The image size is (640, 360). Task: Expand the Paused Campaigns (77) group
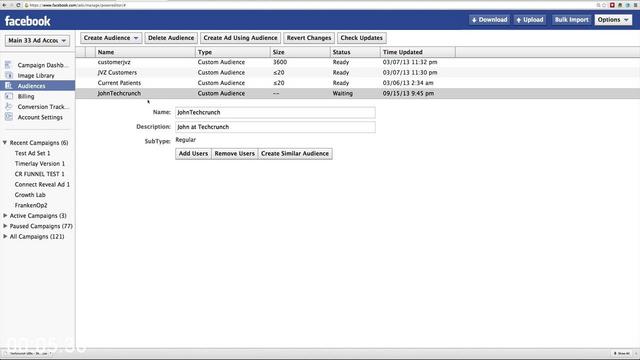(5, 226)
